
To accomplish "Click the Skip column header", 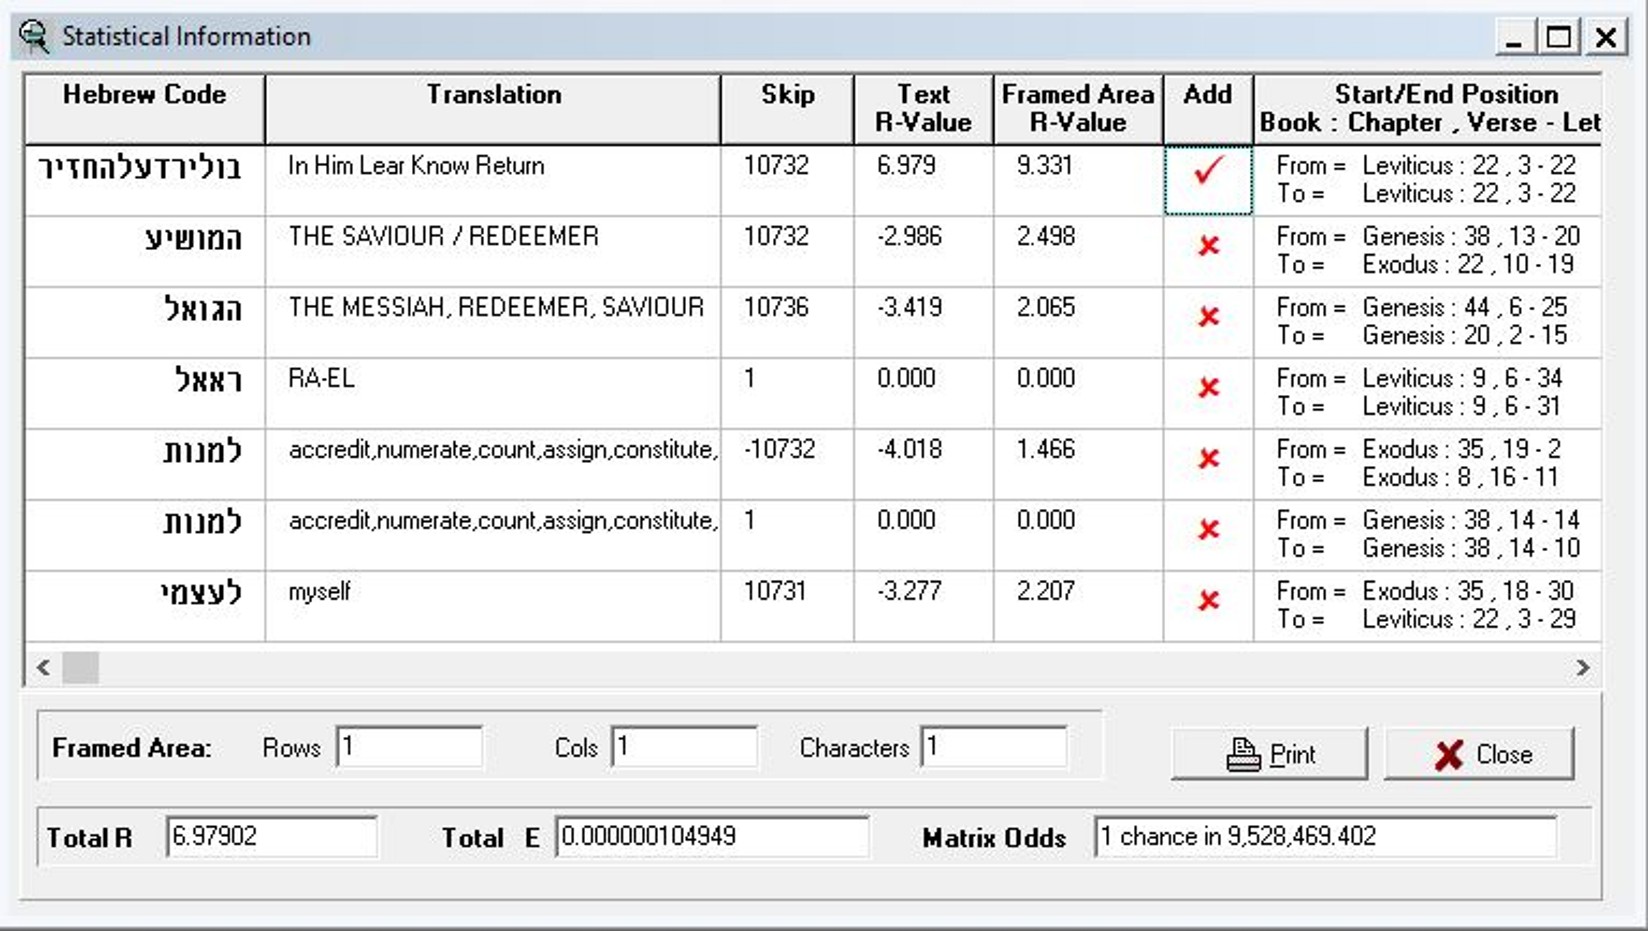I will pyautogui.click(x=787, y=109).
